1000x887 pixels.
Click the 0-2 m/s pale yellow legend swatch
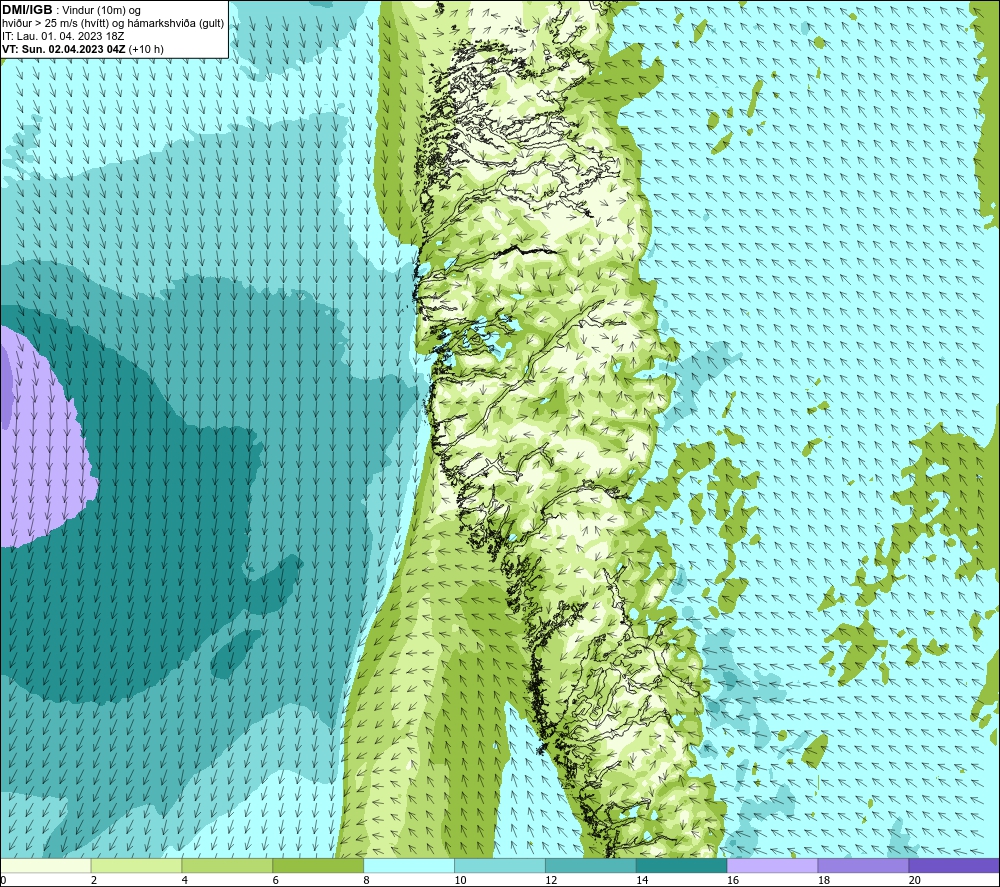click(x=46, y=865)
